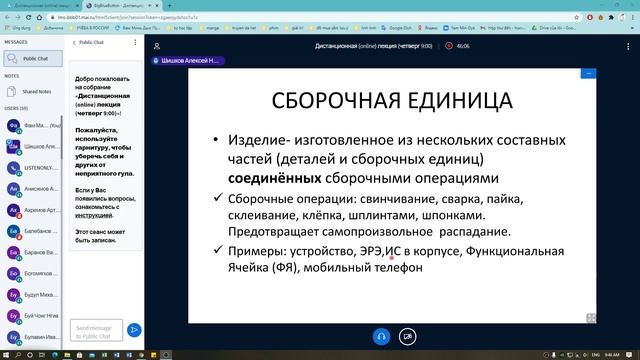Screen dimensions: 640x360
Task: Select user Будул Миха... in list
Action: click(x=33, y=295)
